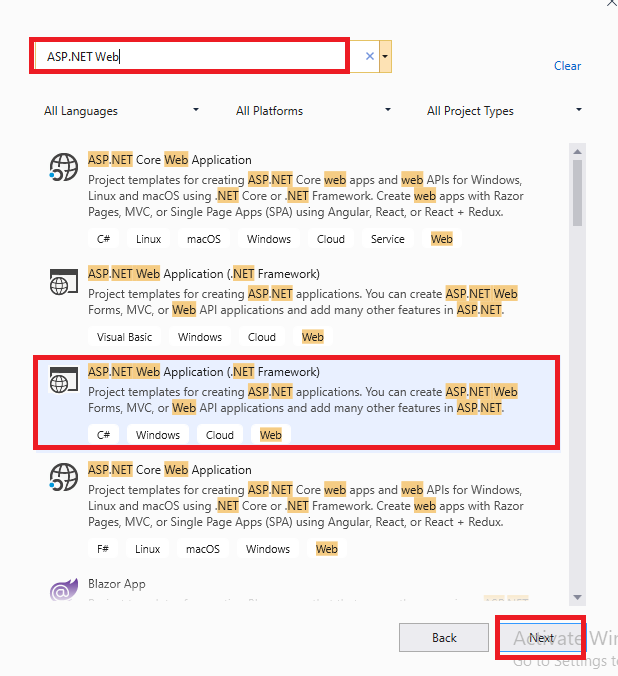Open the All Languages dropdown
The width and height of the screenshot is (618, 676).
pyautogui.click(x=121, y=111)
